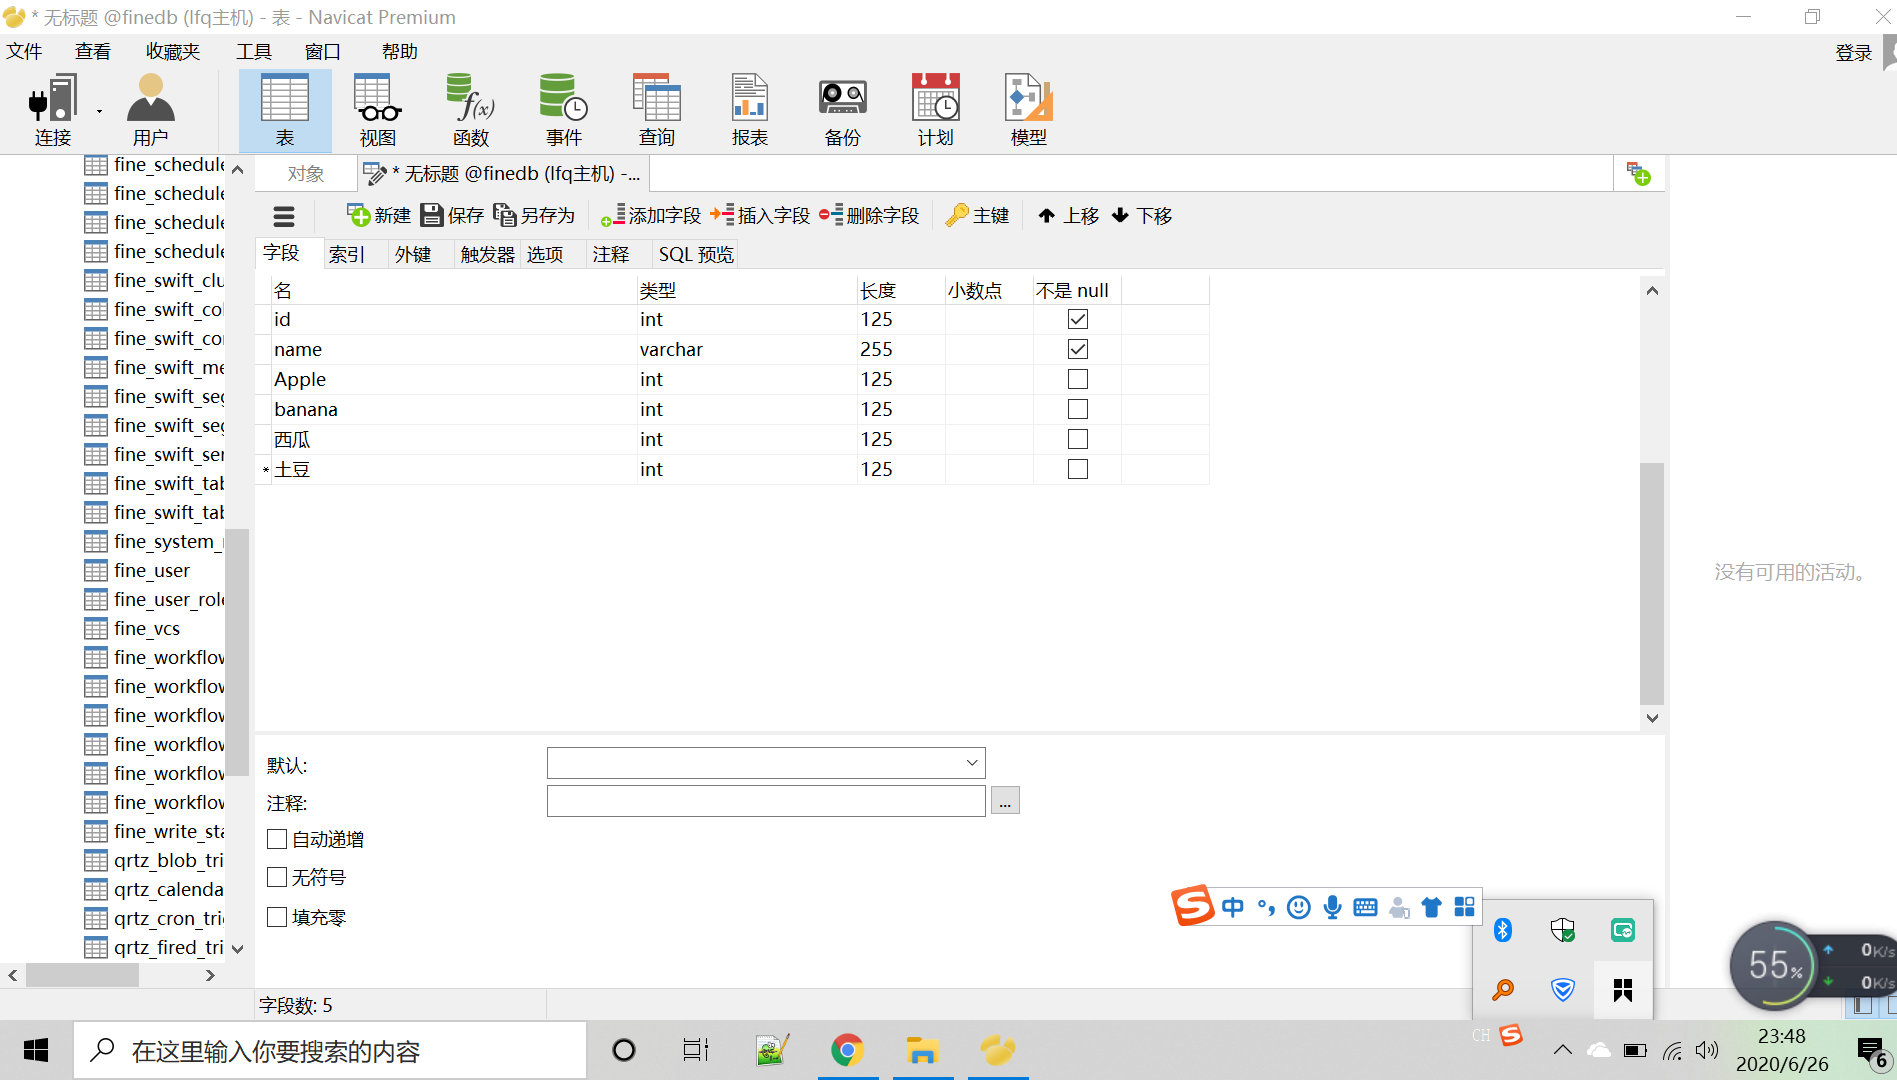Open the 工具 menu
Image resolution: width=1897 pixels, height=1080 pixels.
(x=253, y=51)
